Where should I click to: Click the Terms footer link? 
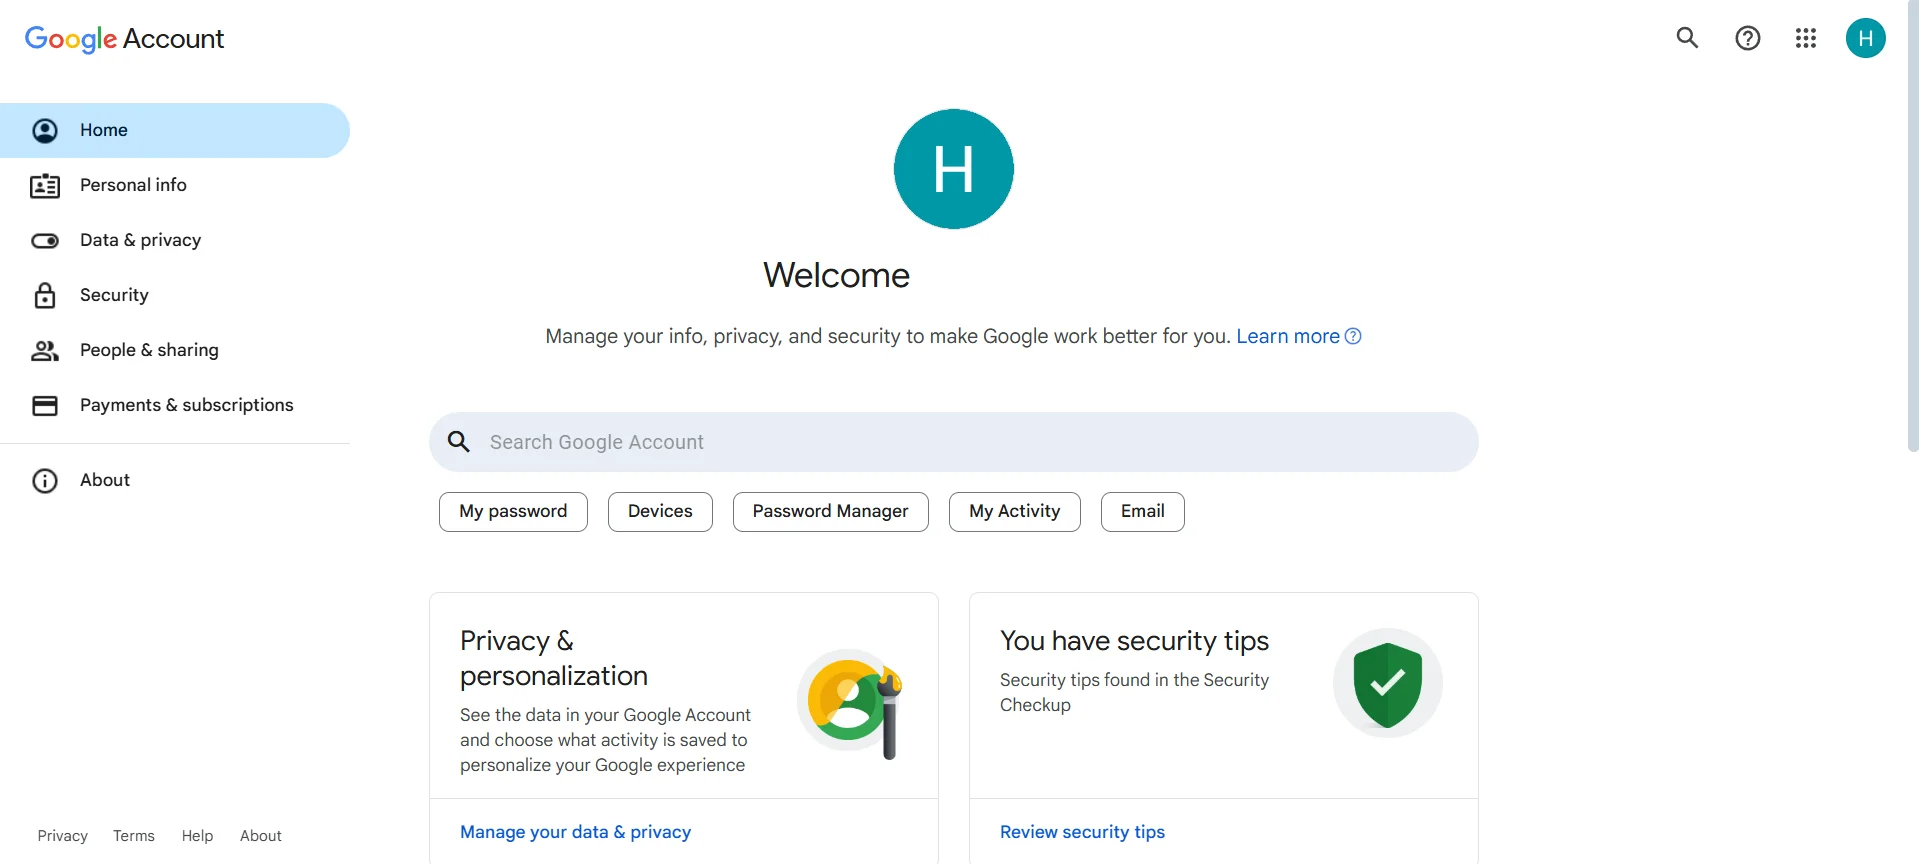coord(134,836)
